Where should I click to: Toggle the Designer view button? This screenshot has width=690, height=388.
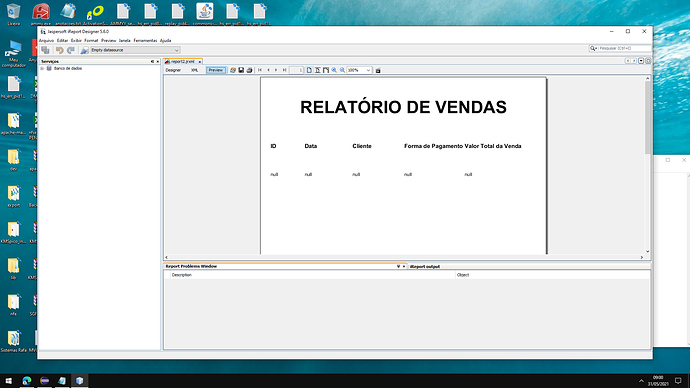(173, 70)
